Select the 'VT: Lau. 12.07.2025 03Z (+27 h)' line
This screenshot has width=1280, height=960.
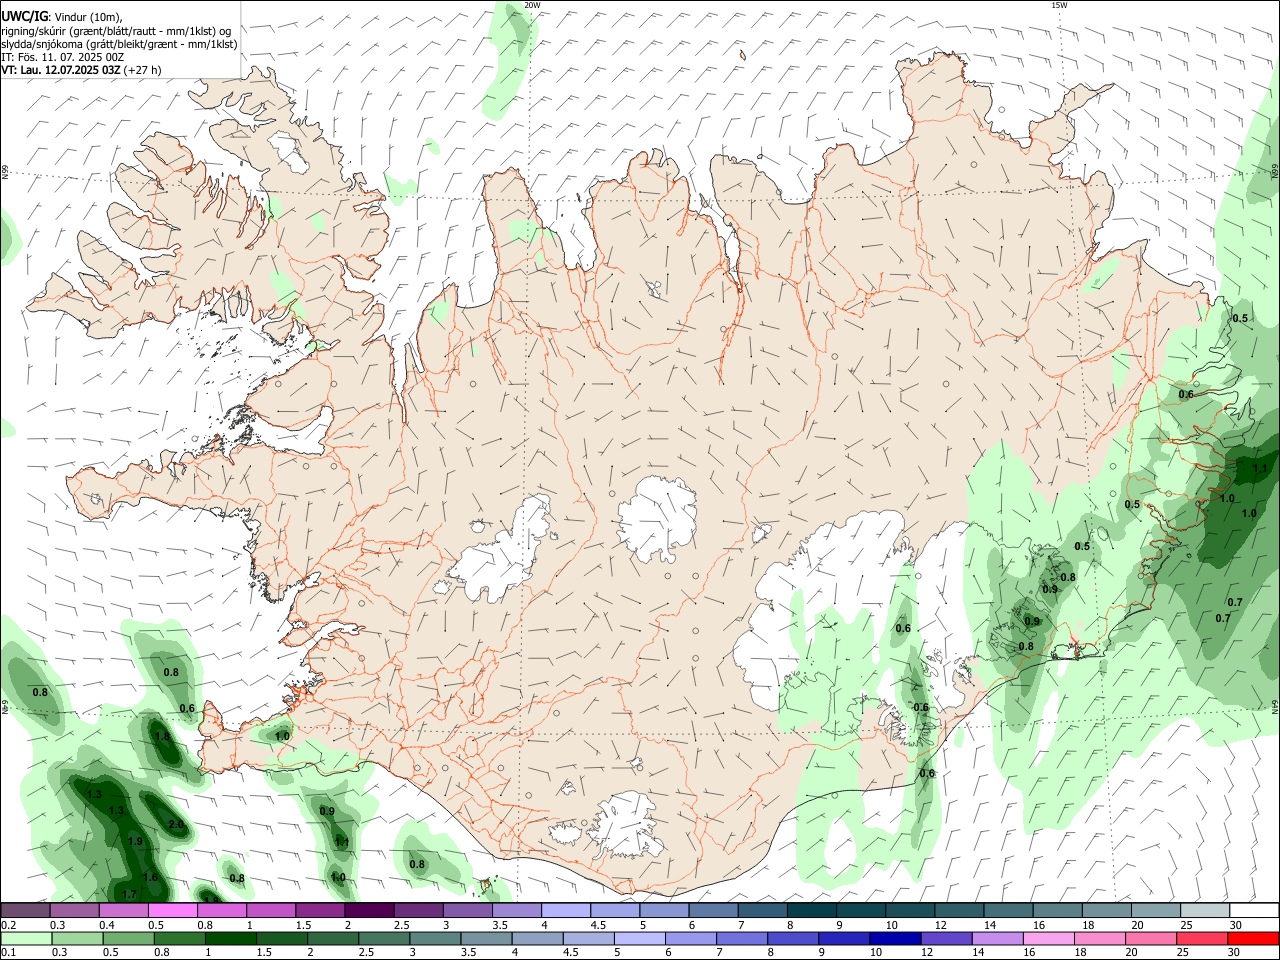tap(81, 70)
